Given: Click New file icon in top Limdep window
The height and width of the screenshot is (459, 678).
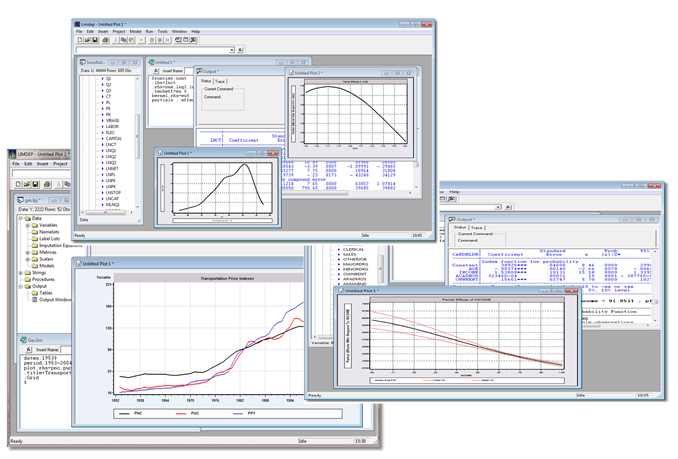Looking at the screenshot, I should click(x=80, y=40).
